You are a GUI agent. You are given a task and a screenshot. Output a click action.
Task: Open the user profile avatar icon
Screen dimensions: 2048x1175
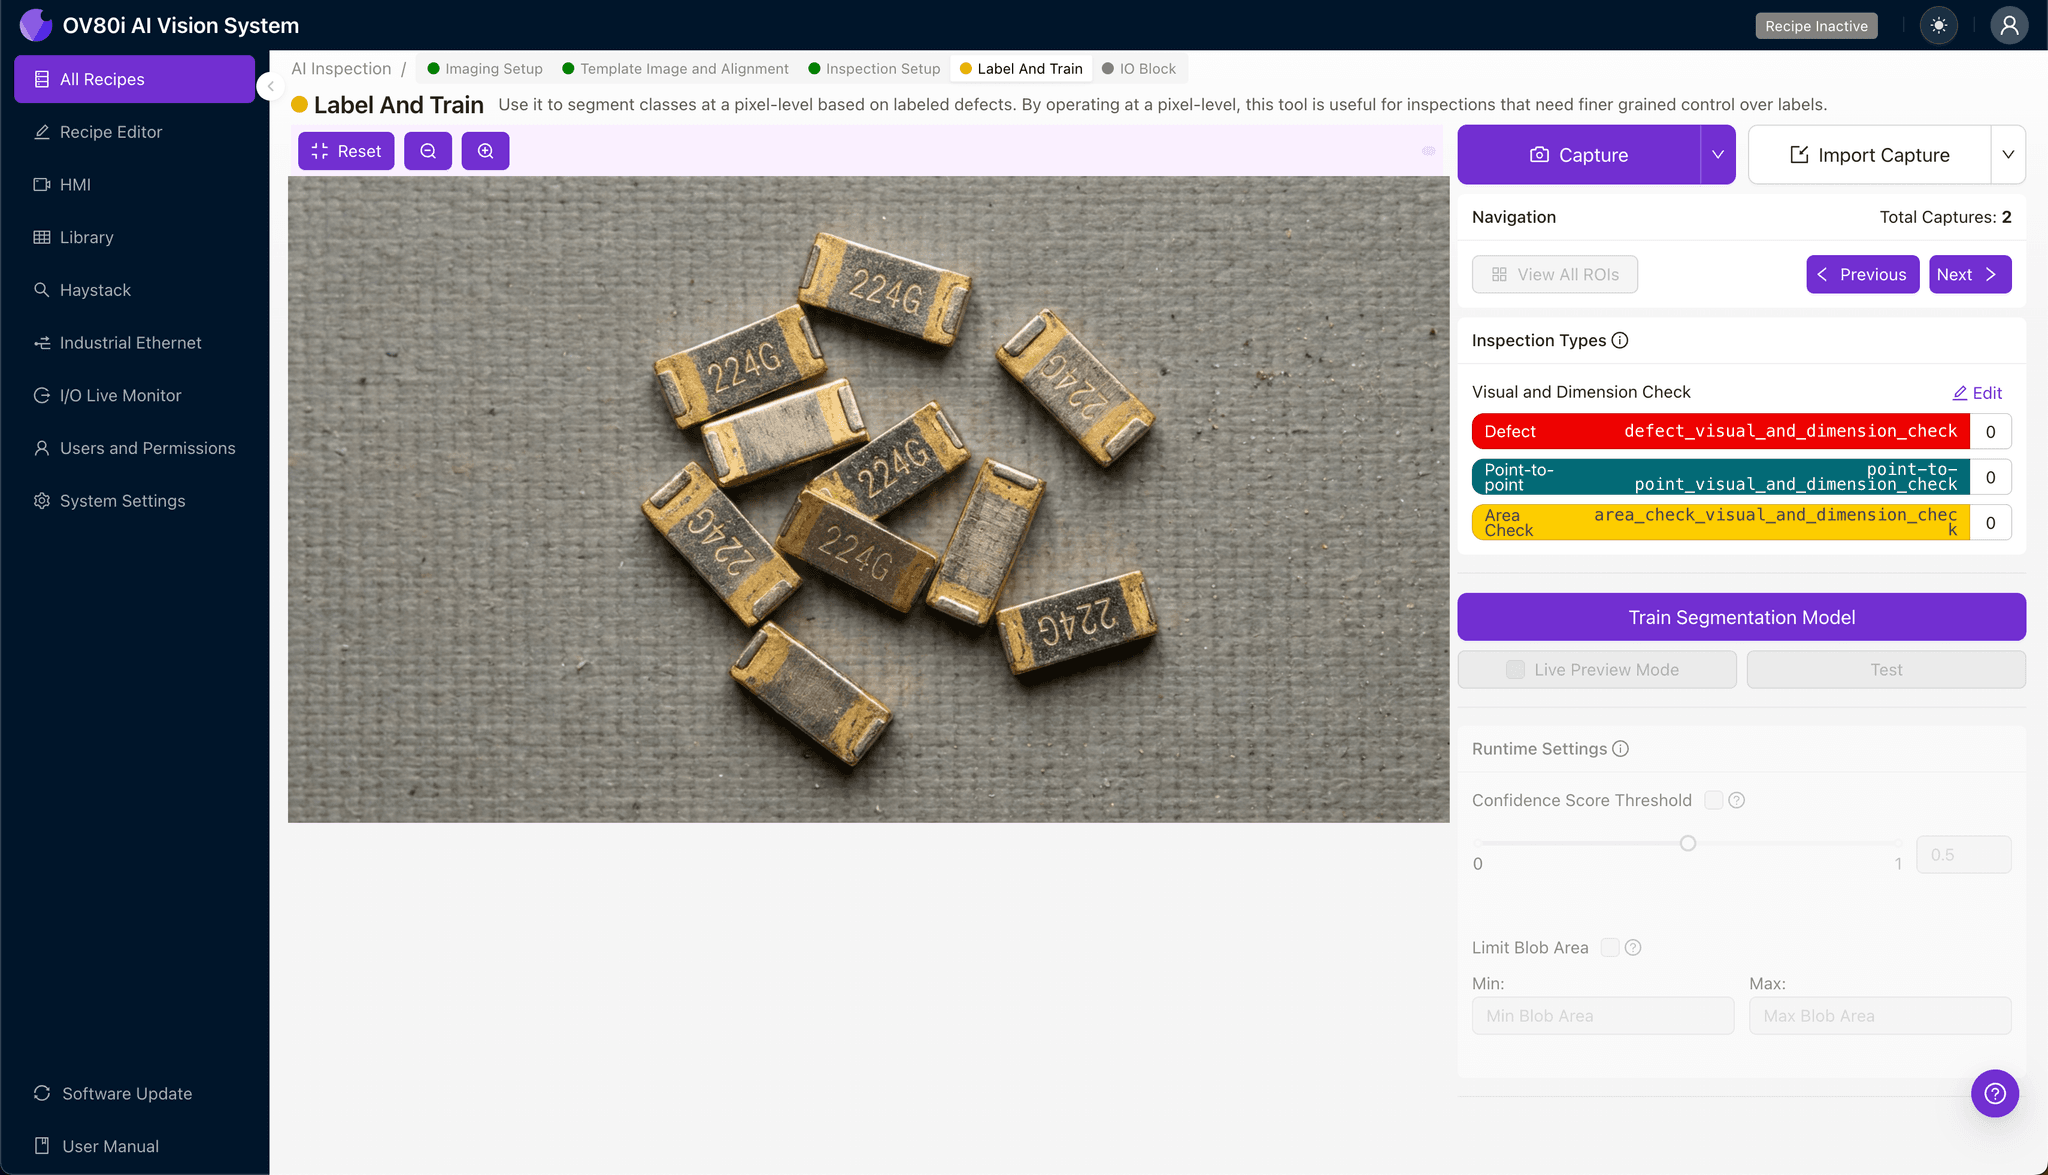coord(2009,26)
